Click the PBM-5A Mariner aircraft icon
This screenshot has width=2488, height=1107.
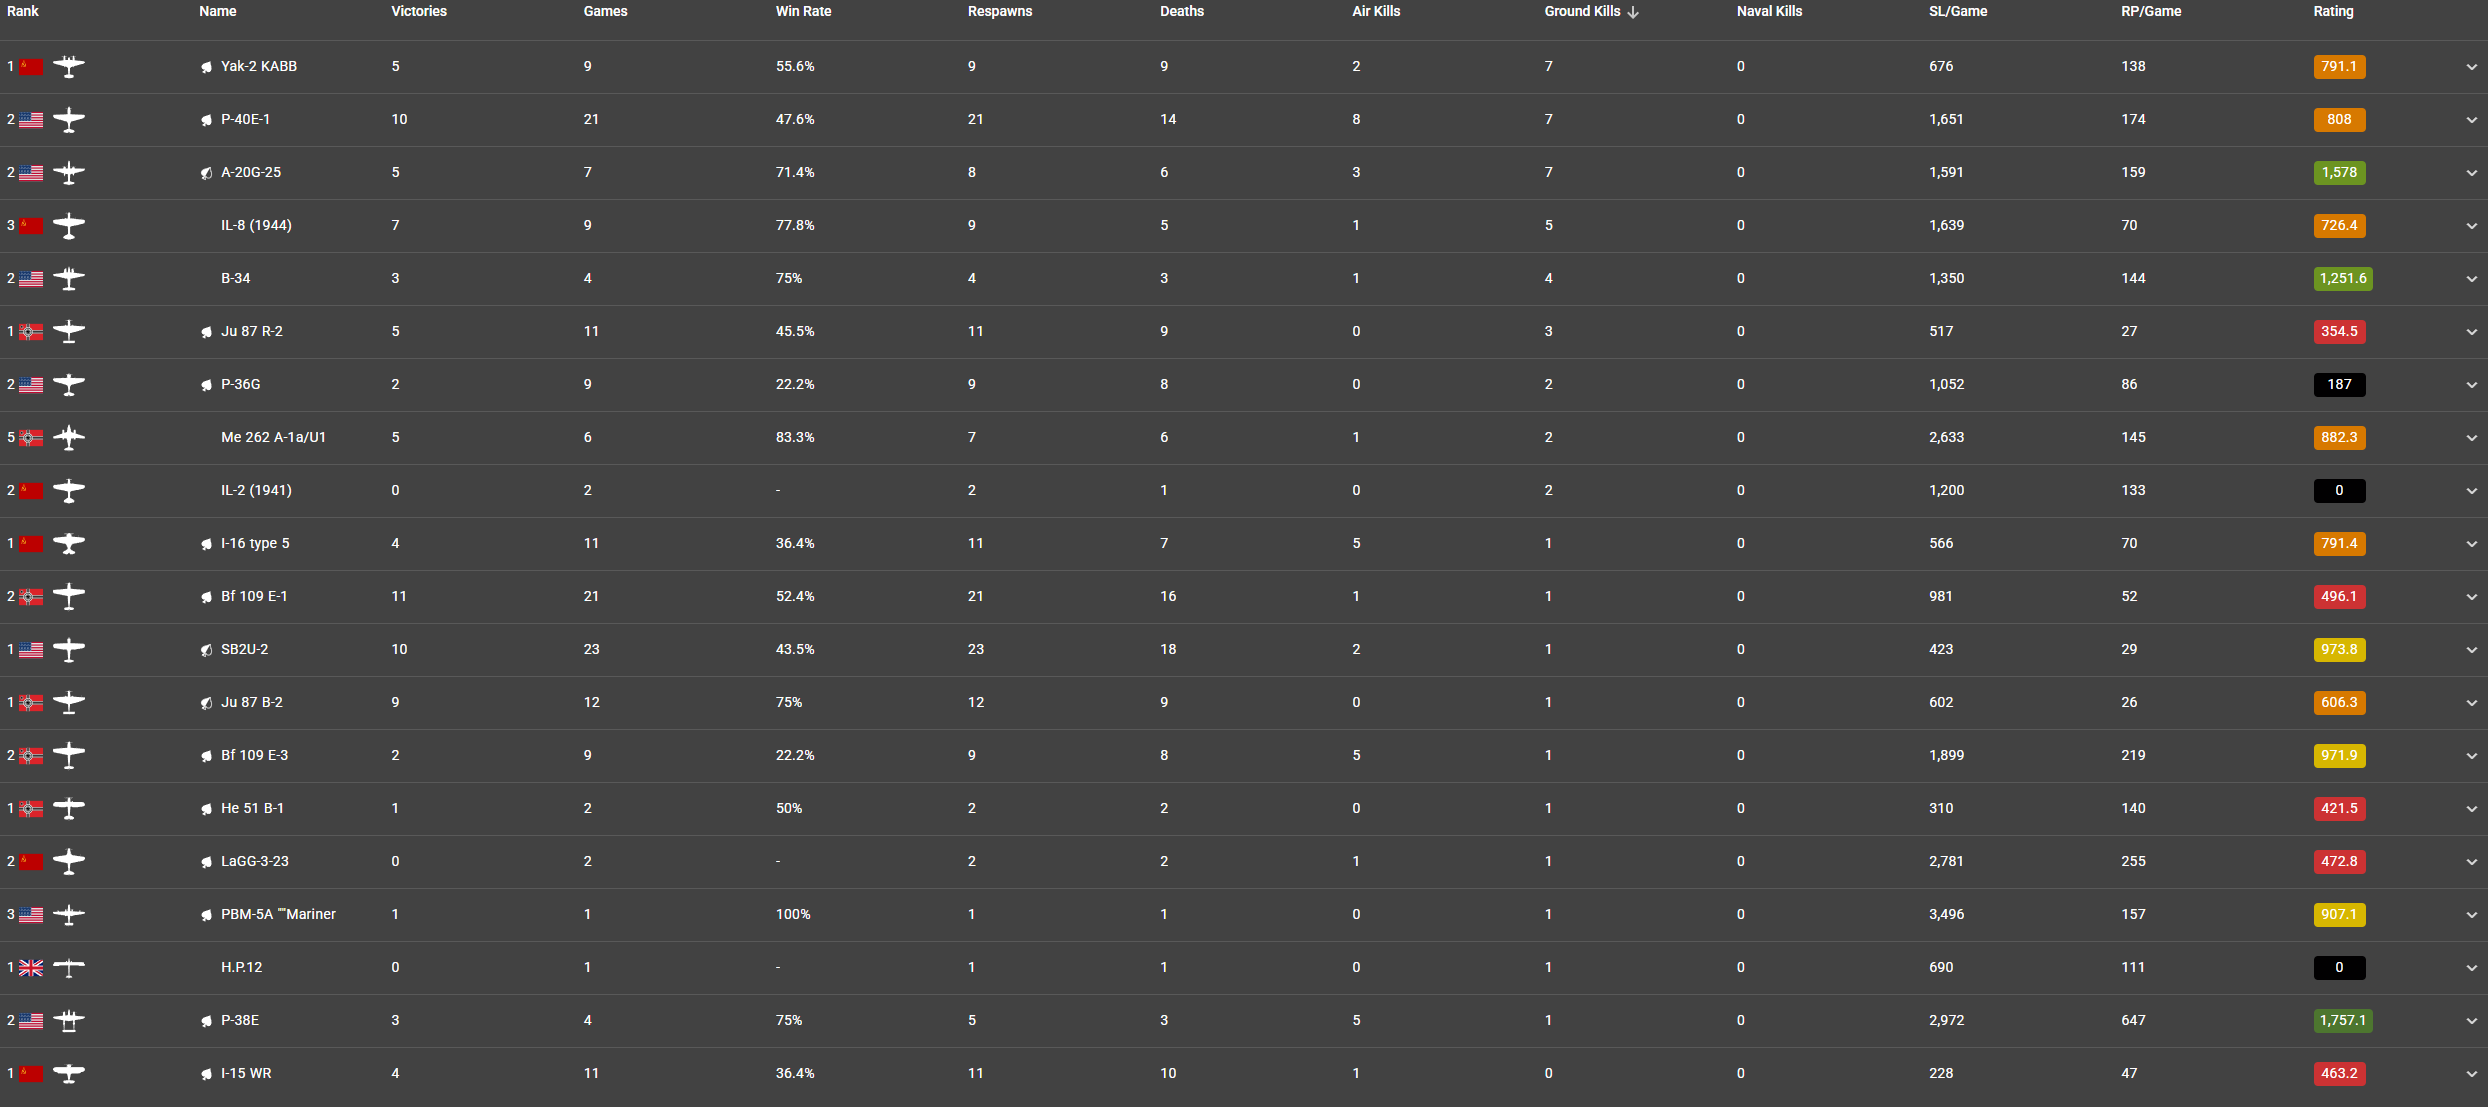point(69,915)
